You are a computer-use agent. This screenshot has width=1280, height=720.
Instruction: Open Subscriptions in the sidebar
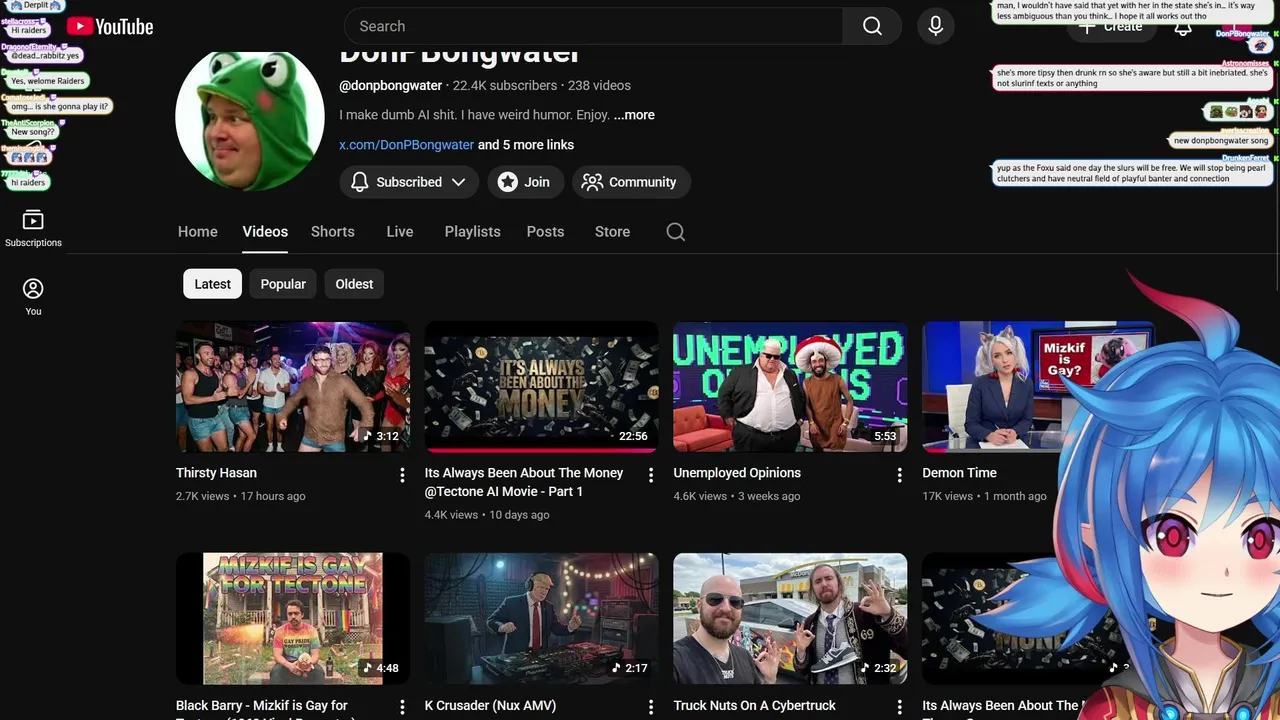point(33,229)
